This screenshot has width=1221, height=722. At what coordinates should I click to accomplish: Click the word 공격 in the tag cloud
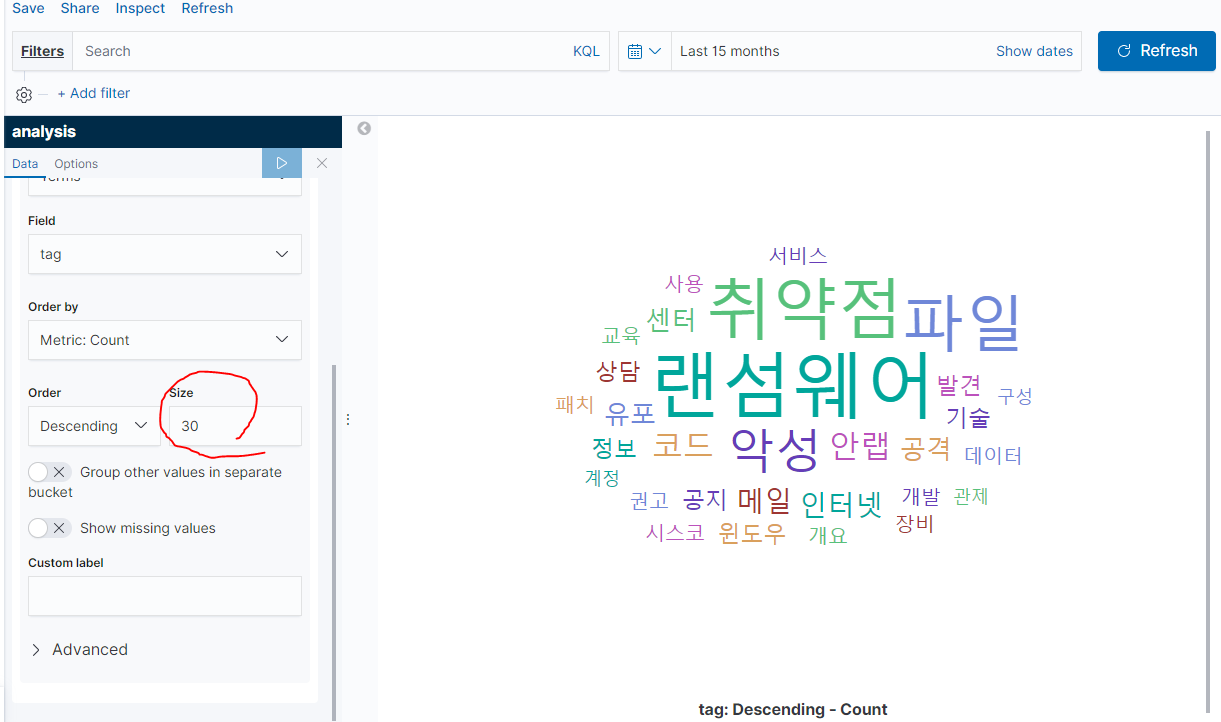926,447
